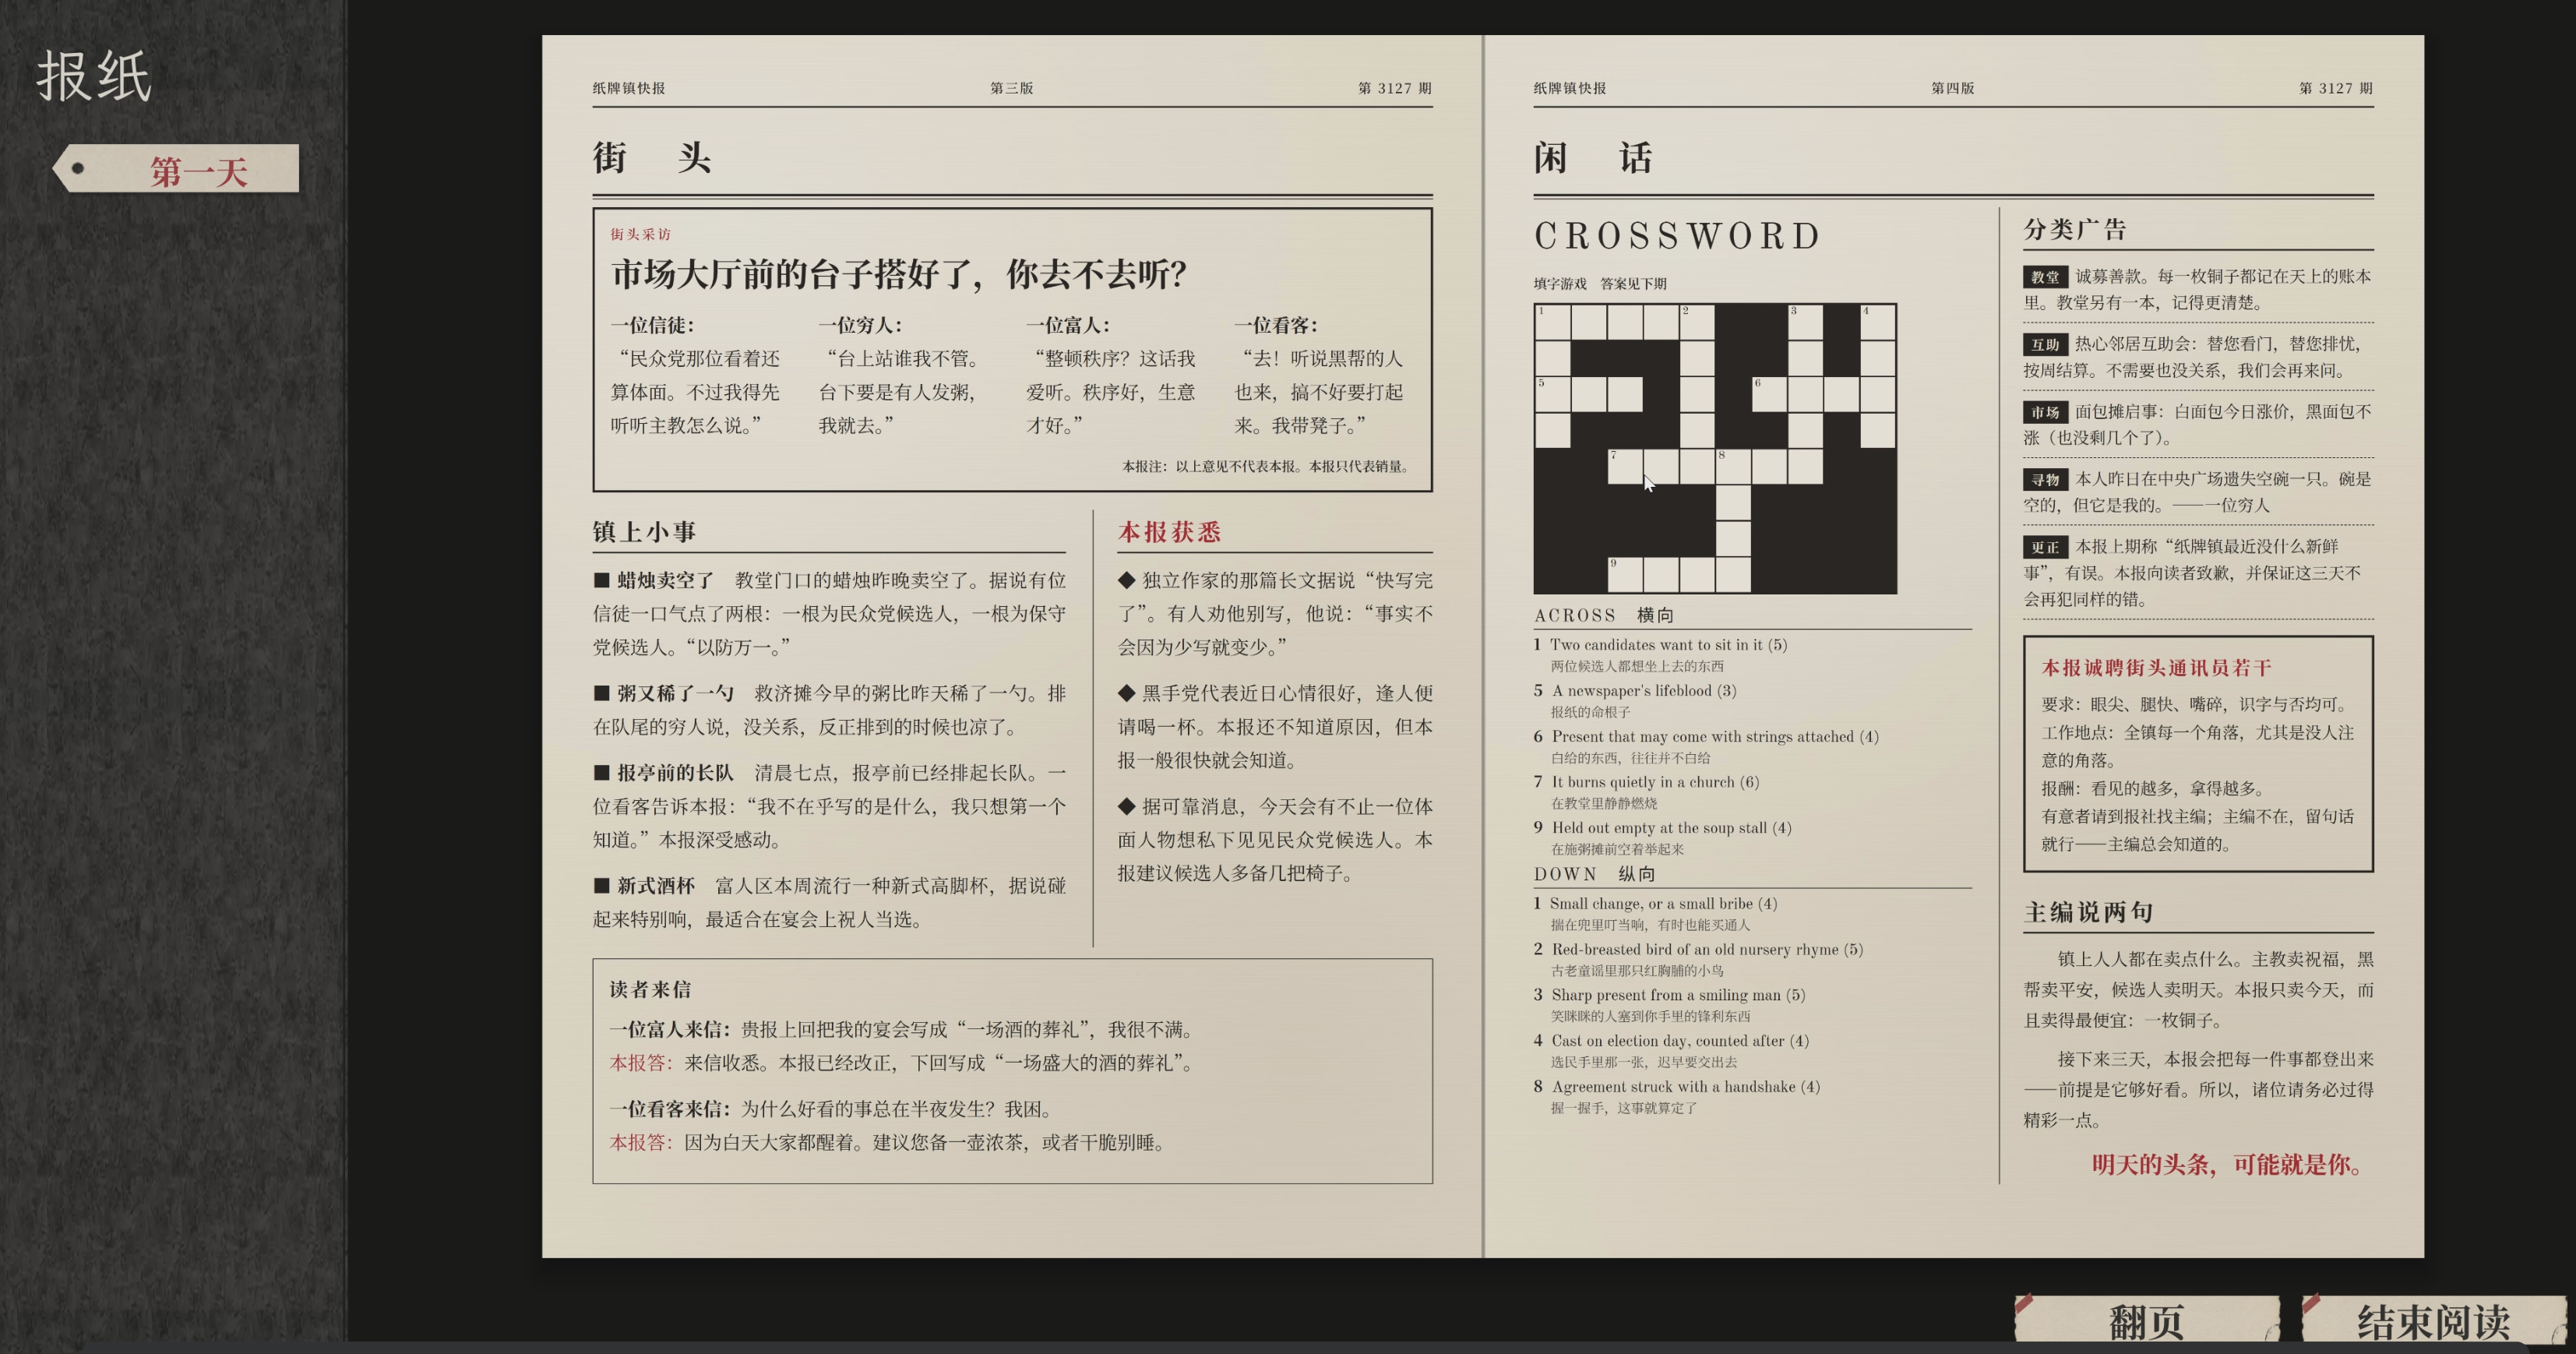Screen dimensions: 2576x1354
Task: Click the 读者来信 box heading
Action: [x=650, y=990]
